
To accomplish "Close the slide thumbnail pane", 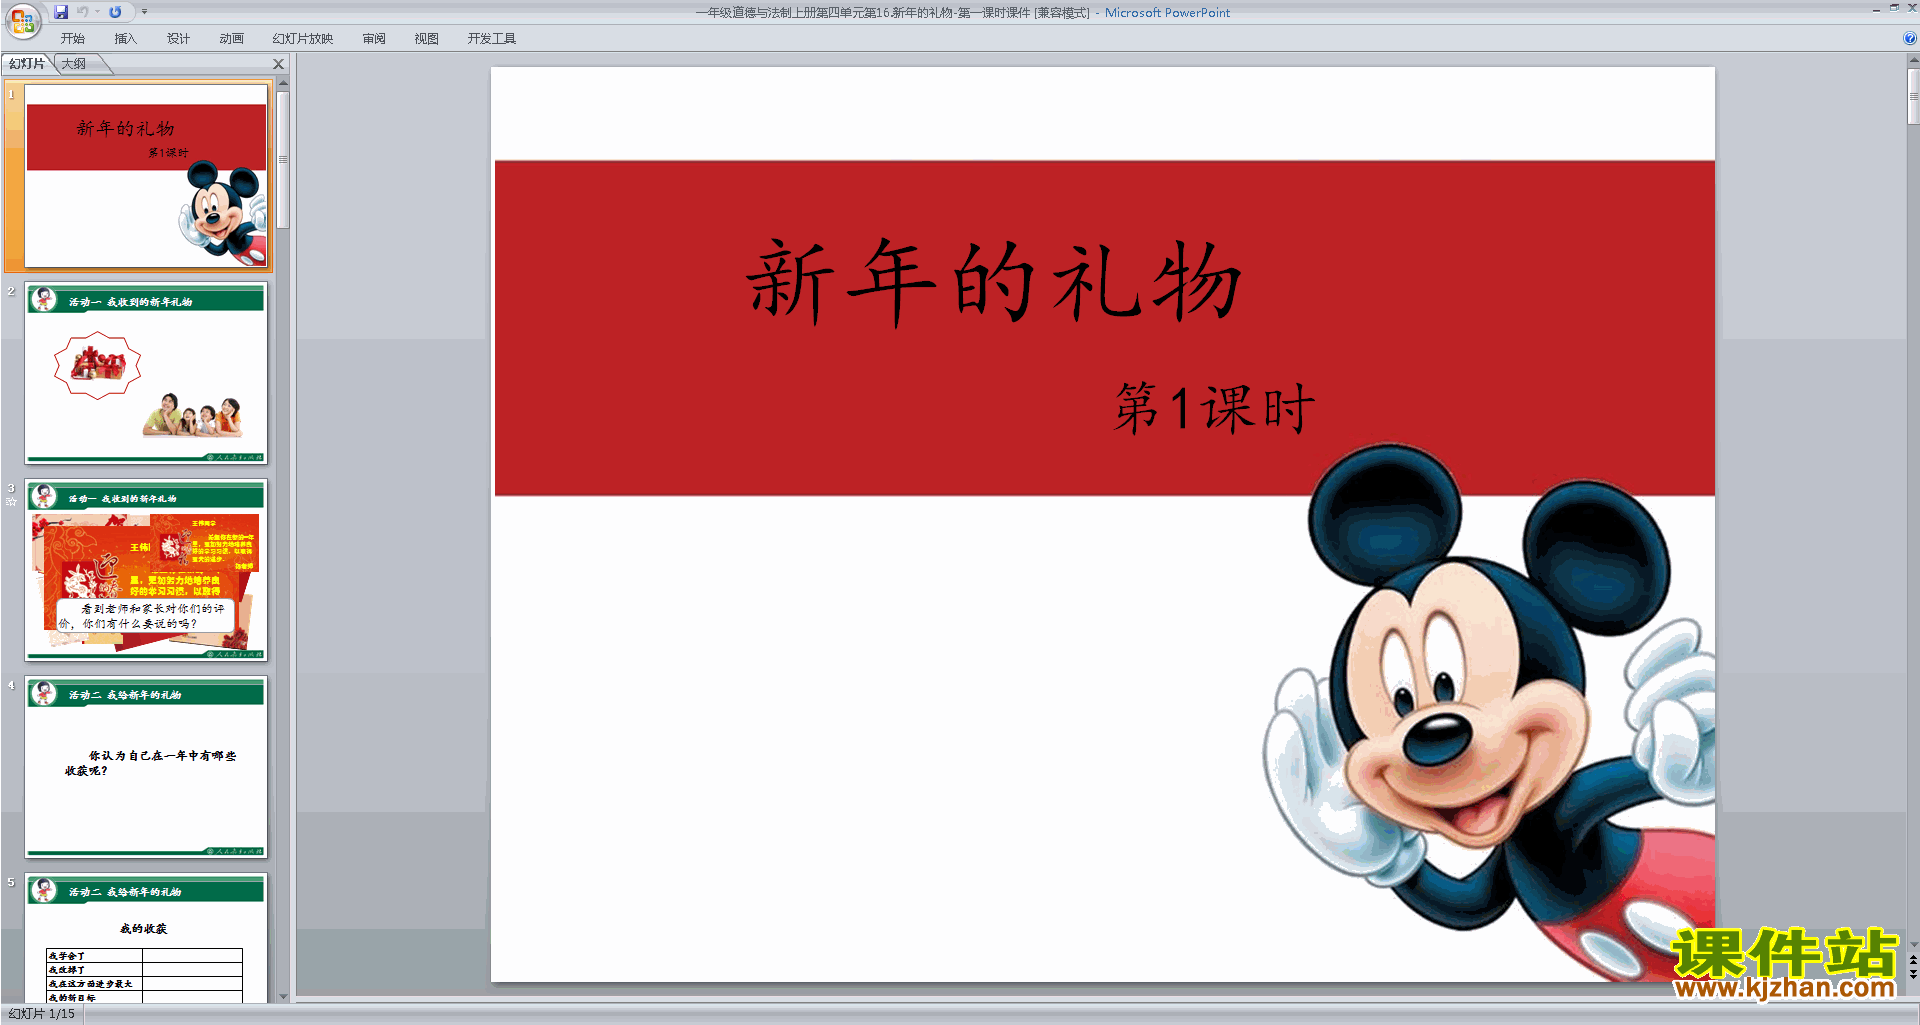I will (279, 64).
